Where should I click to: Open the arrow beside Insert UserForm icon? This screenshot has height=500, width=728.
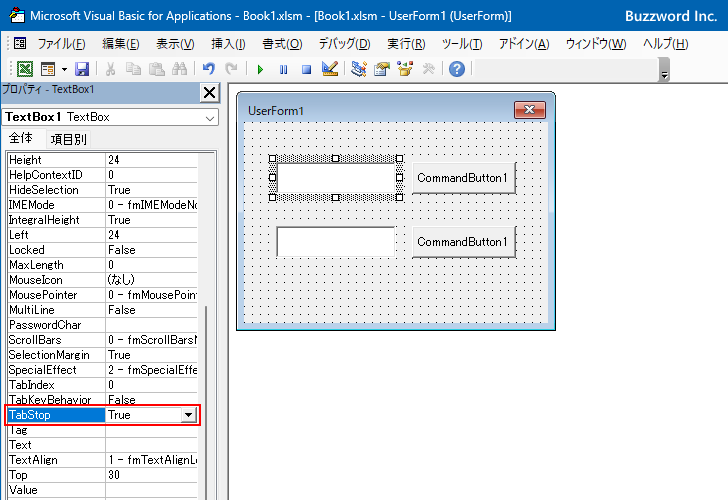coord(64,70)
